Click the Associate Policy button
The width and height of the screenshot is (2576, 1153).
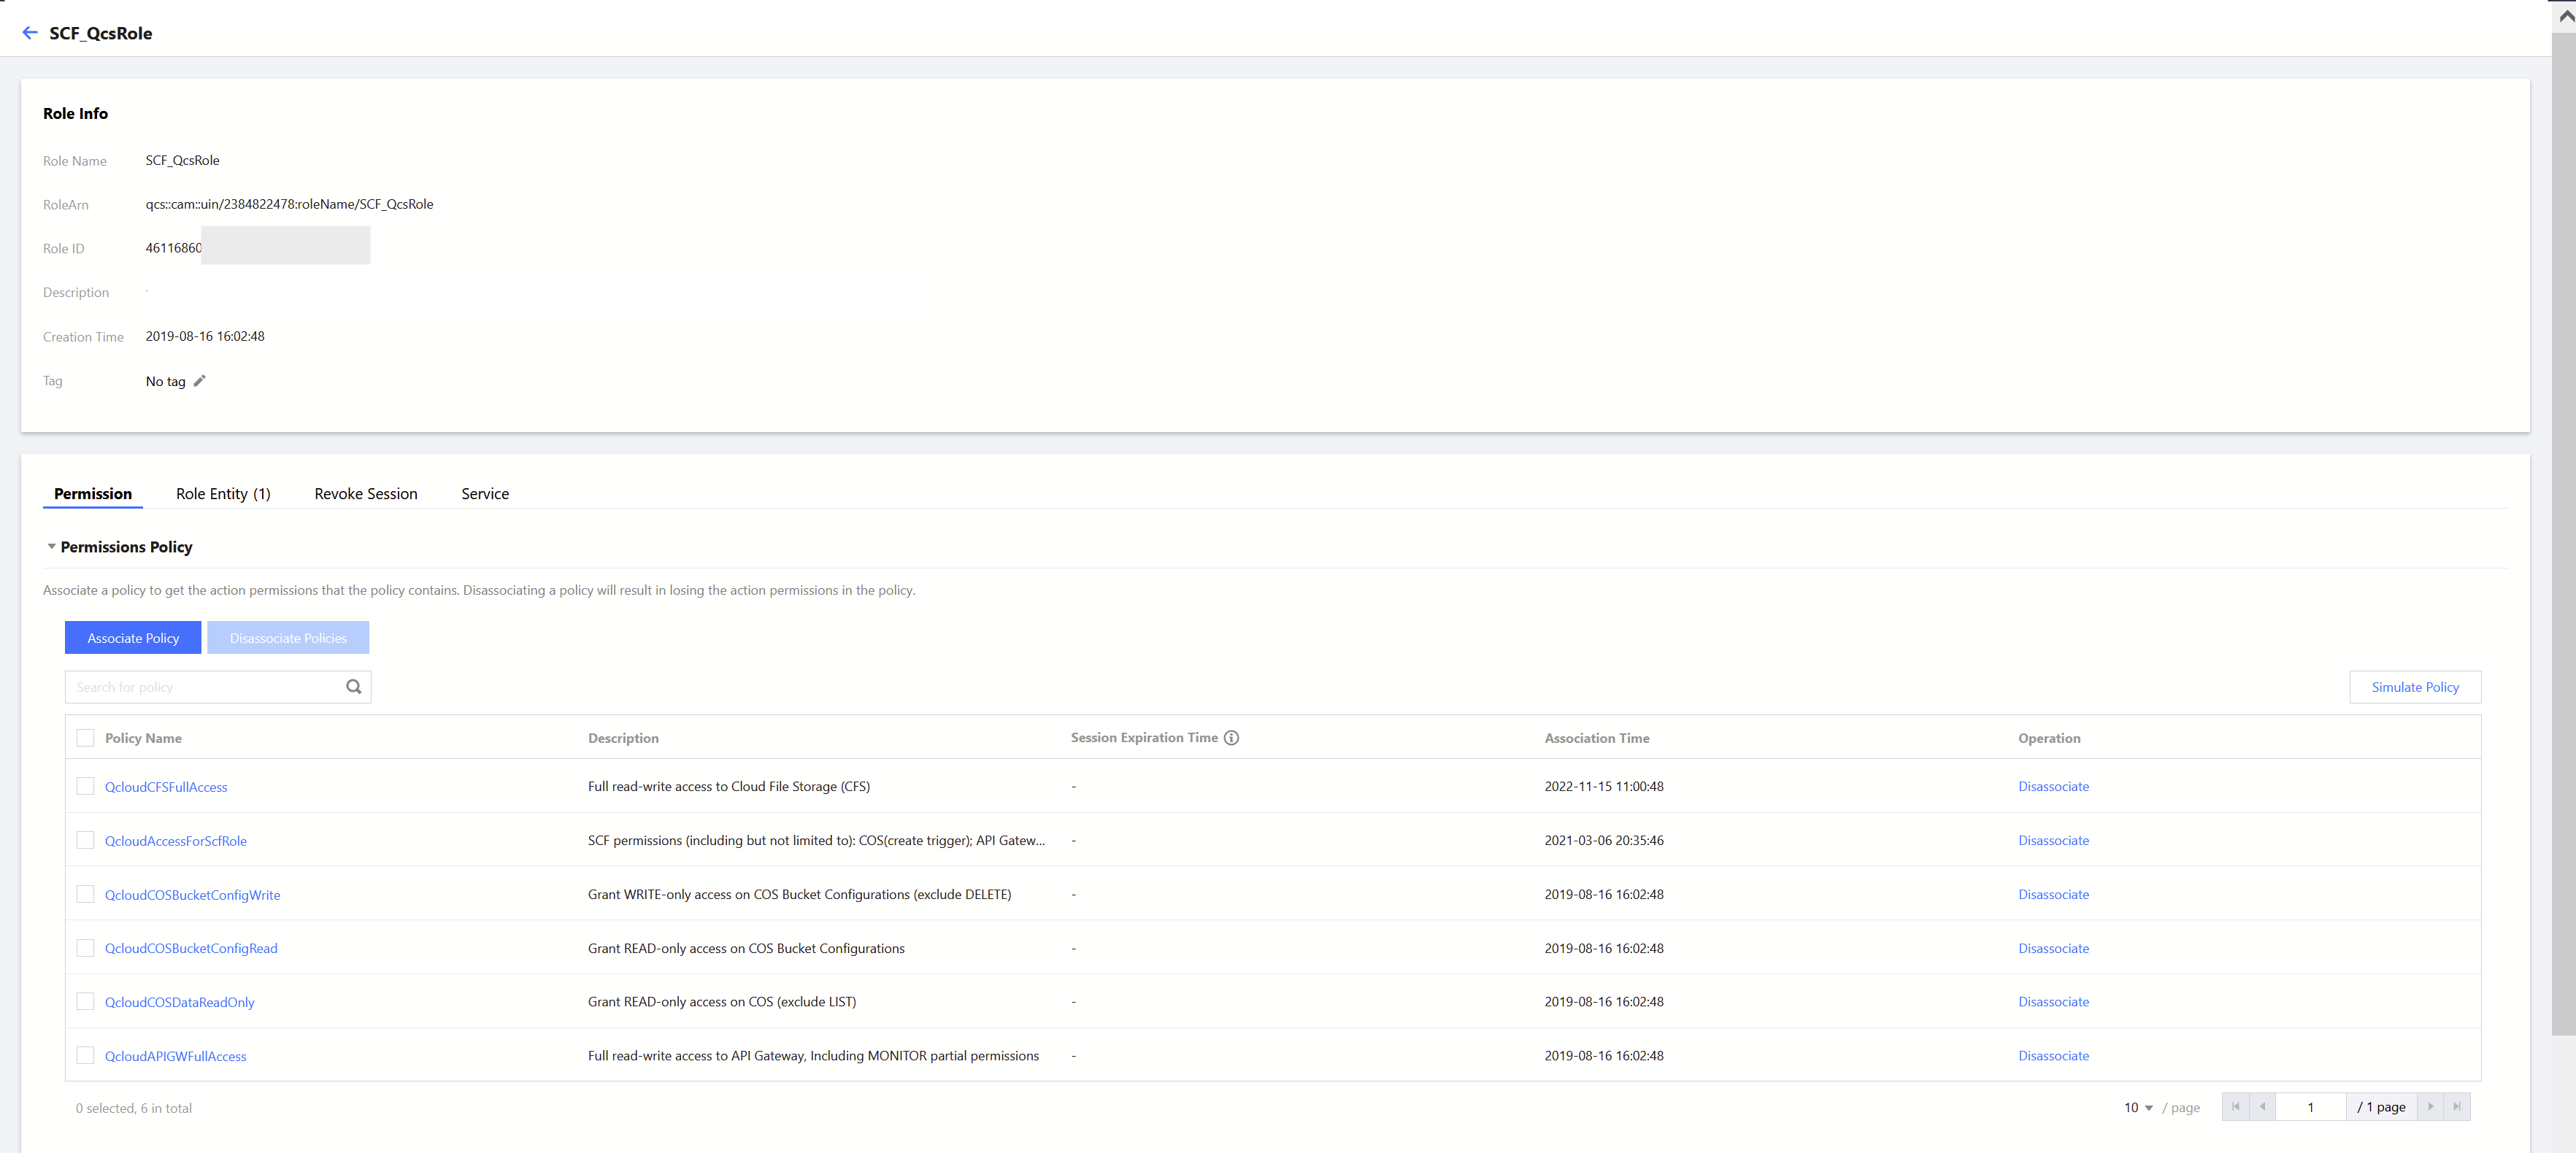(x=133, y=638)
